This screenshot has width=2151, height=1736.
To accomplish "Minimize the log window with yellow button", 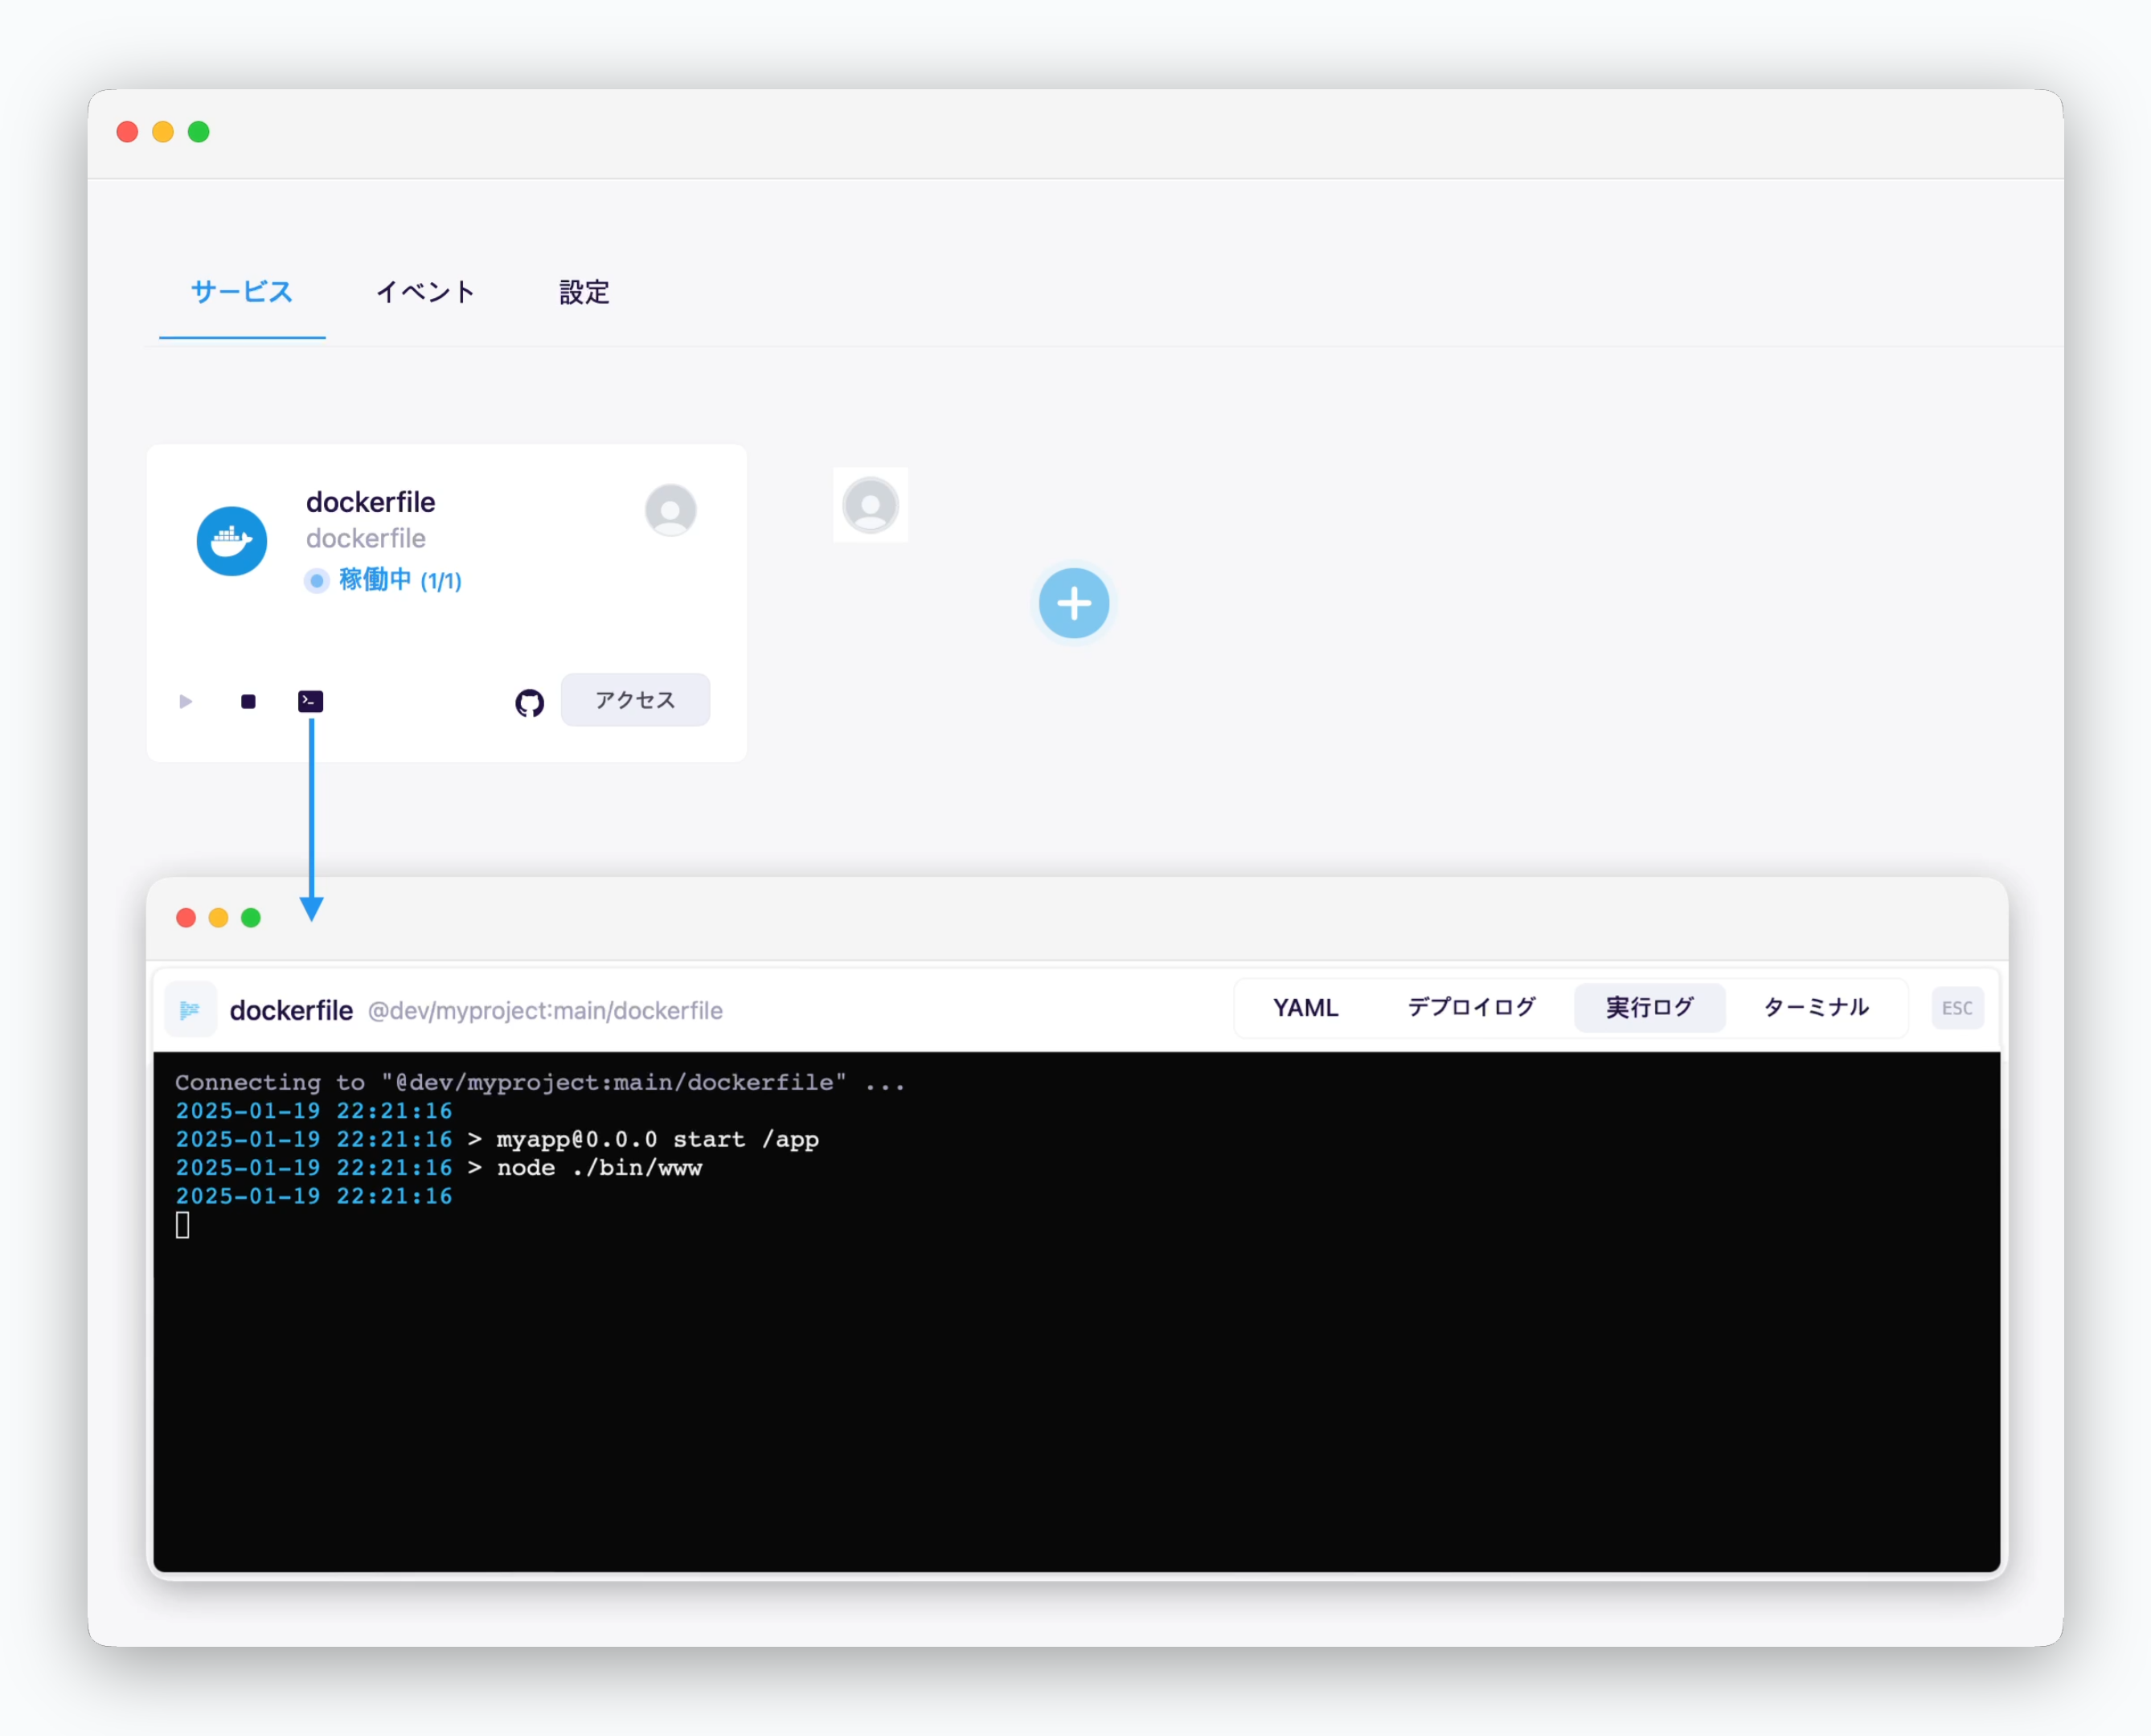I will (218, 918).
